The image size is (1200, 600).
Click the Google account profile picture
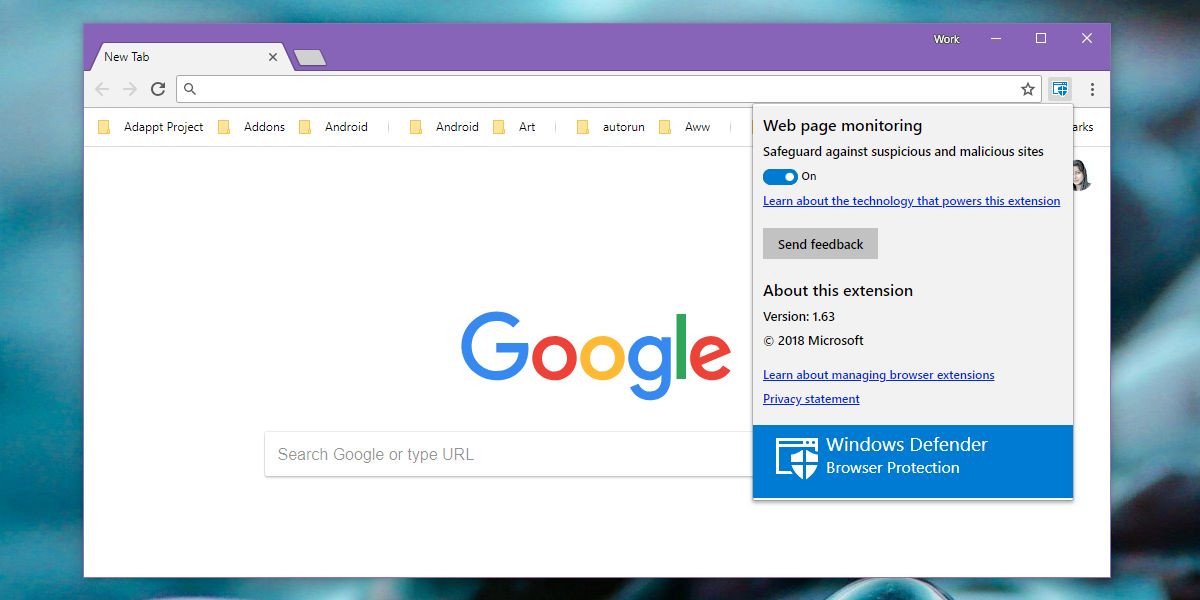1080,175
